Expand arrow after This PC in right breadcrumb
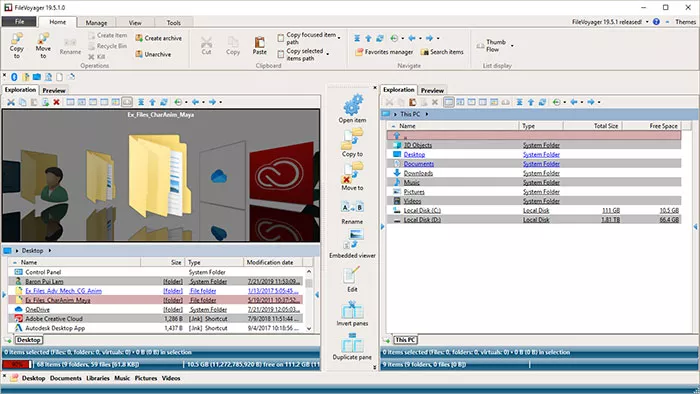This screenshot has height=394, width=700. click(x=427, y=114)
